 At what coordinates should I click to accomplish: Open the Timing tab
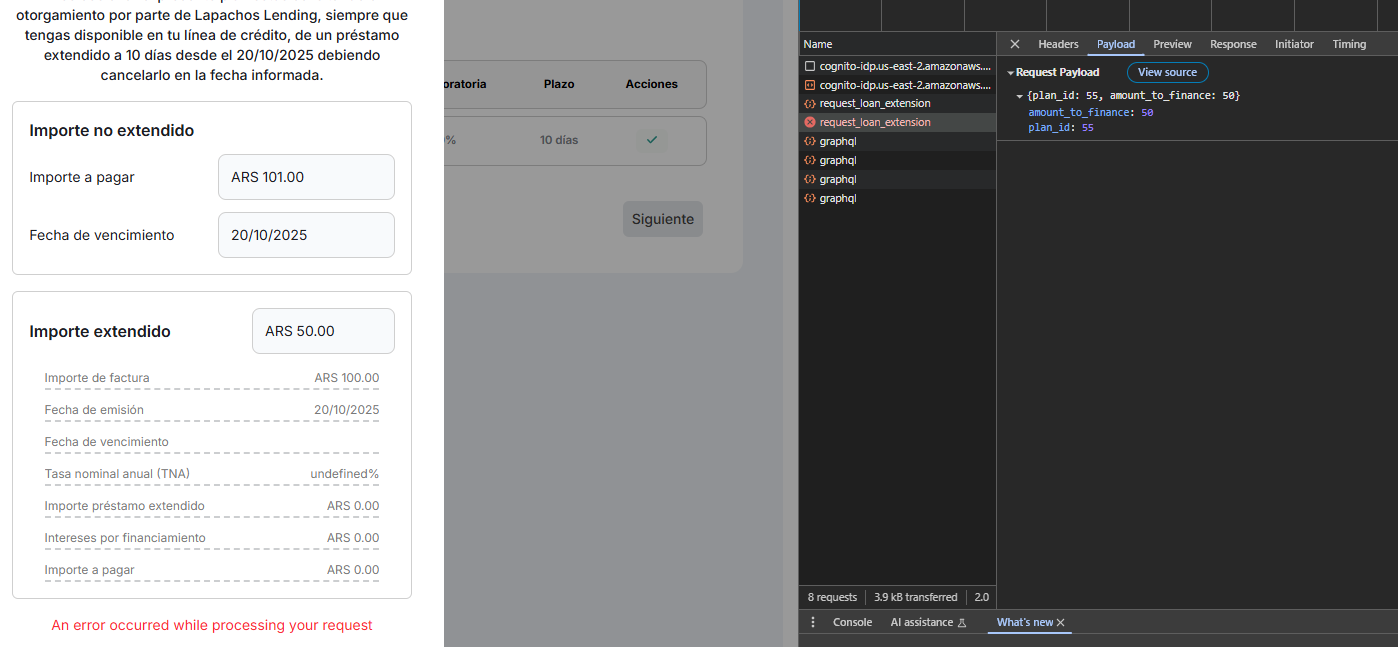1348,44
